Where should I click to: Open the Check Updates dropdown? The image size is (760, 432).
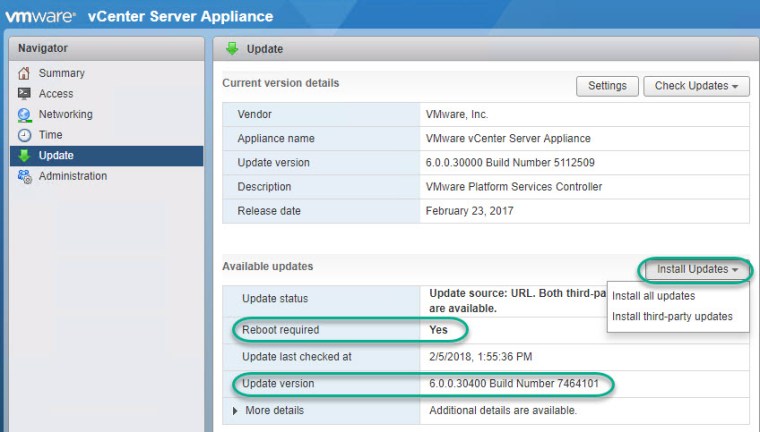point(697,86)
